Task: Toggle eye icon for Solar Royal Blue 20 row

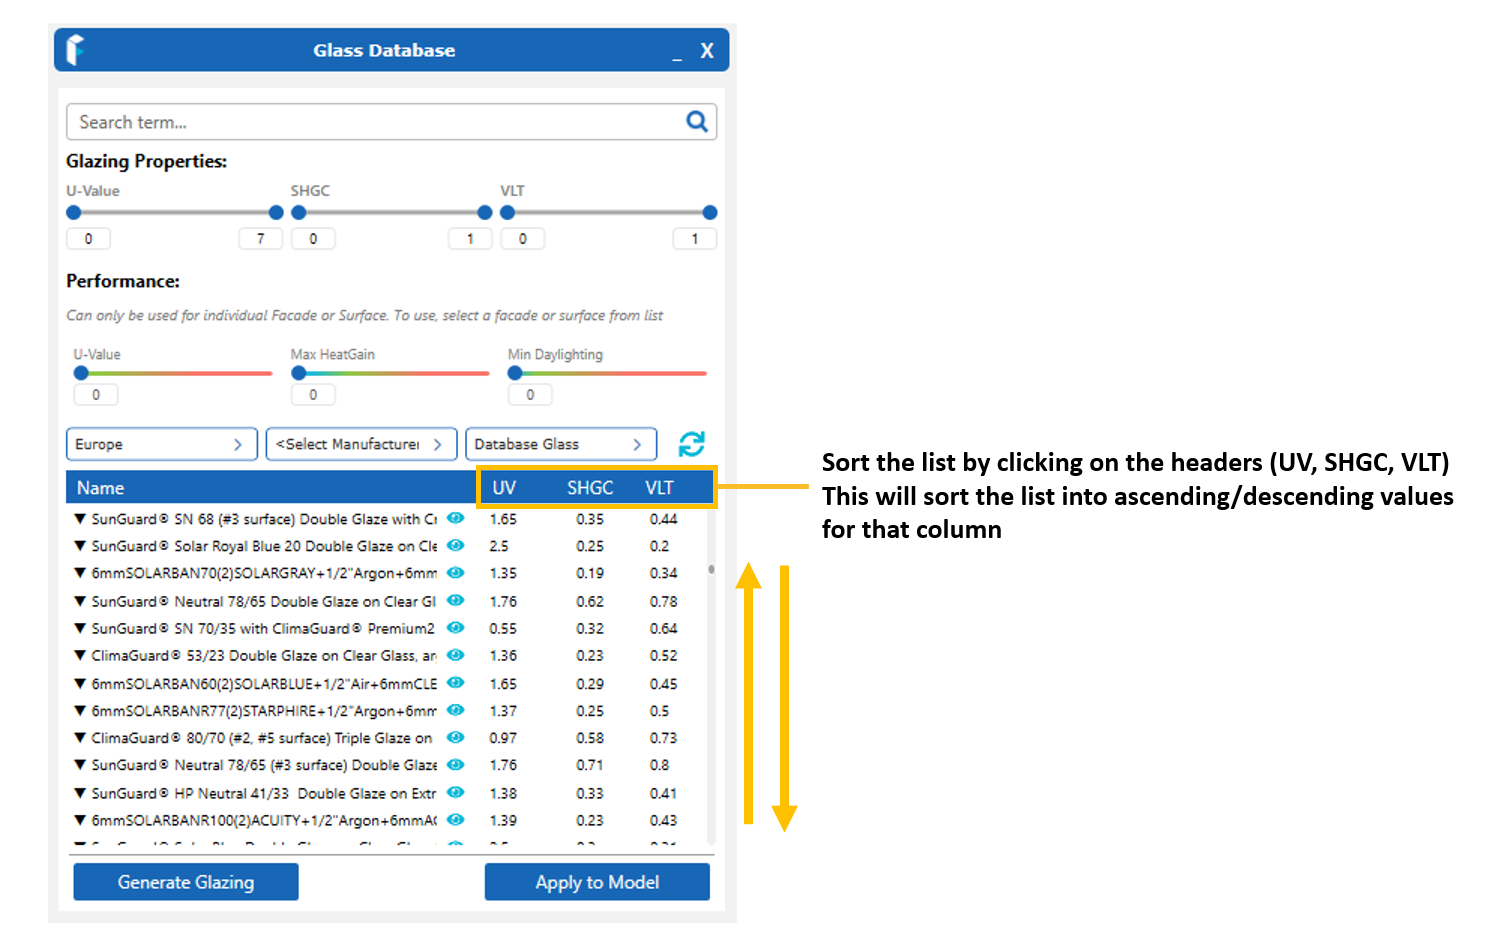Action: pos(456,546)
